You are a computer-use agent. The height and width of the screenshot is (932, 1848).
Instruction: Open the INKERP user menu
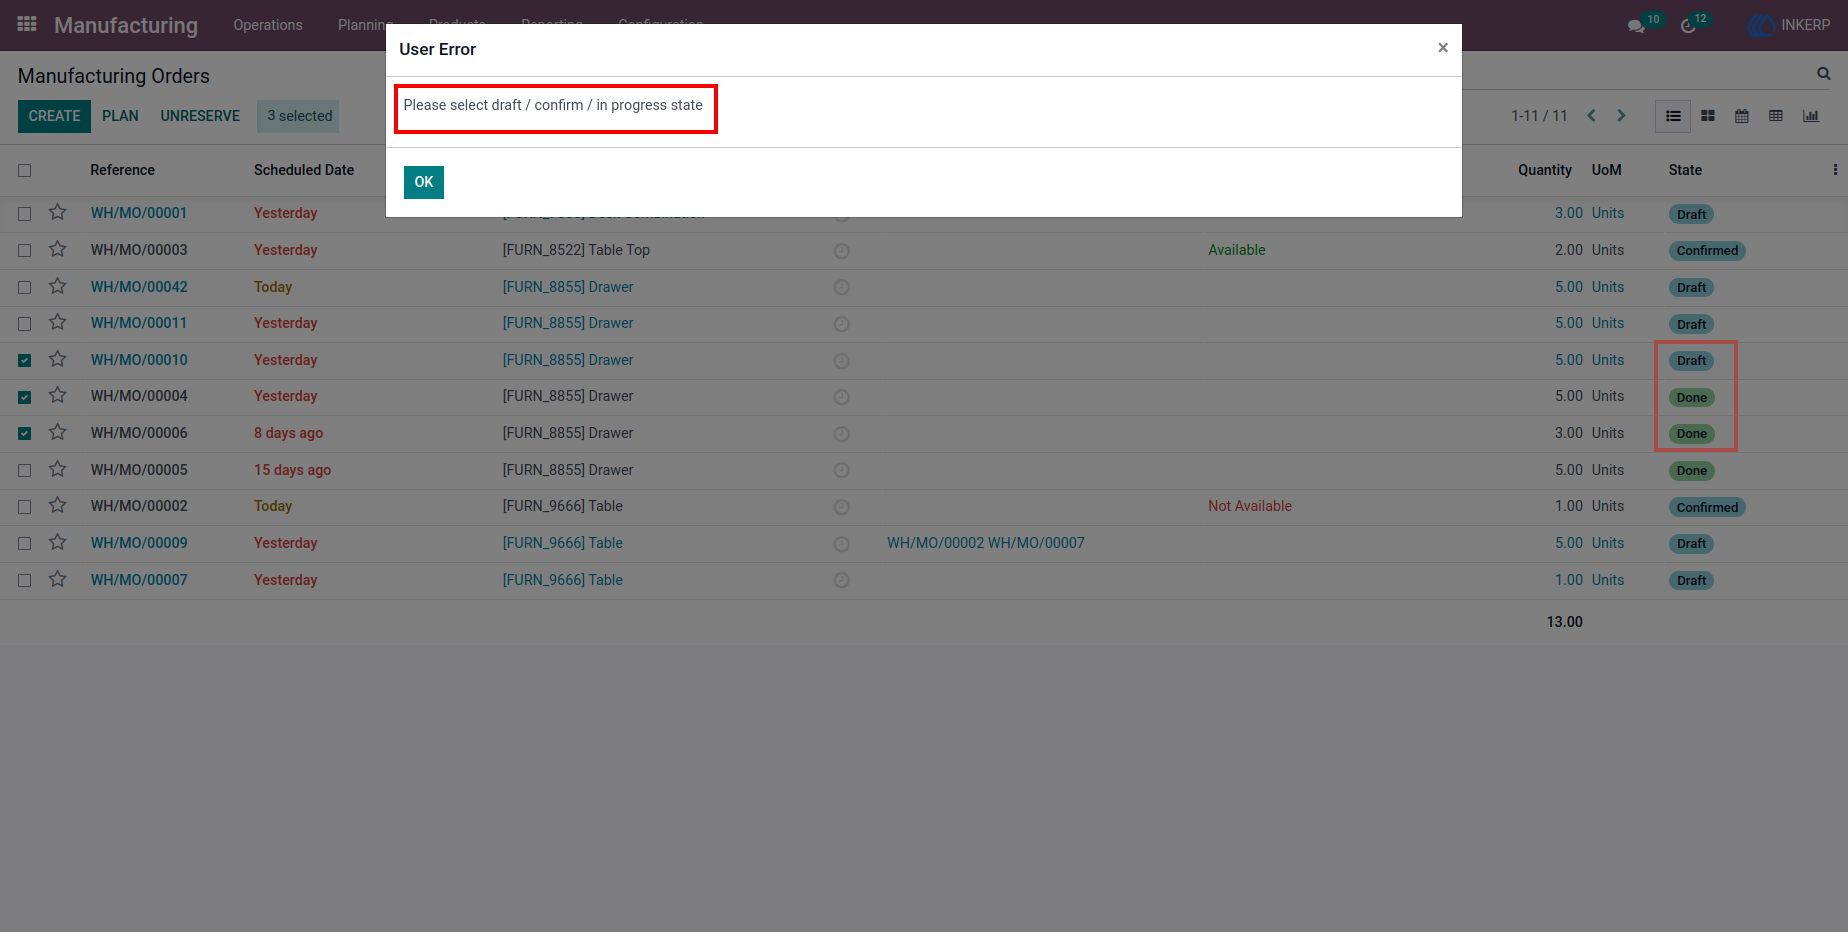coord(1789,25)
